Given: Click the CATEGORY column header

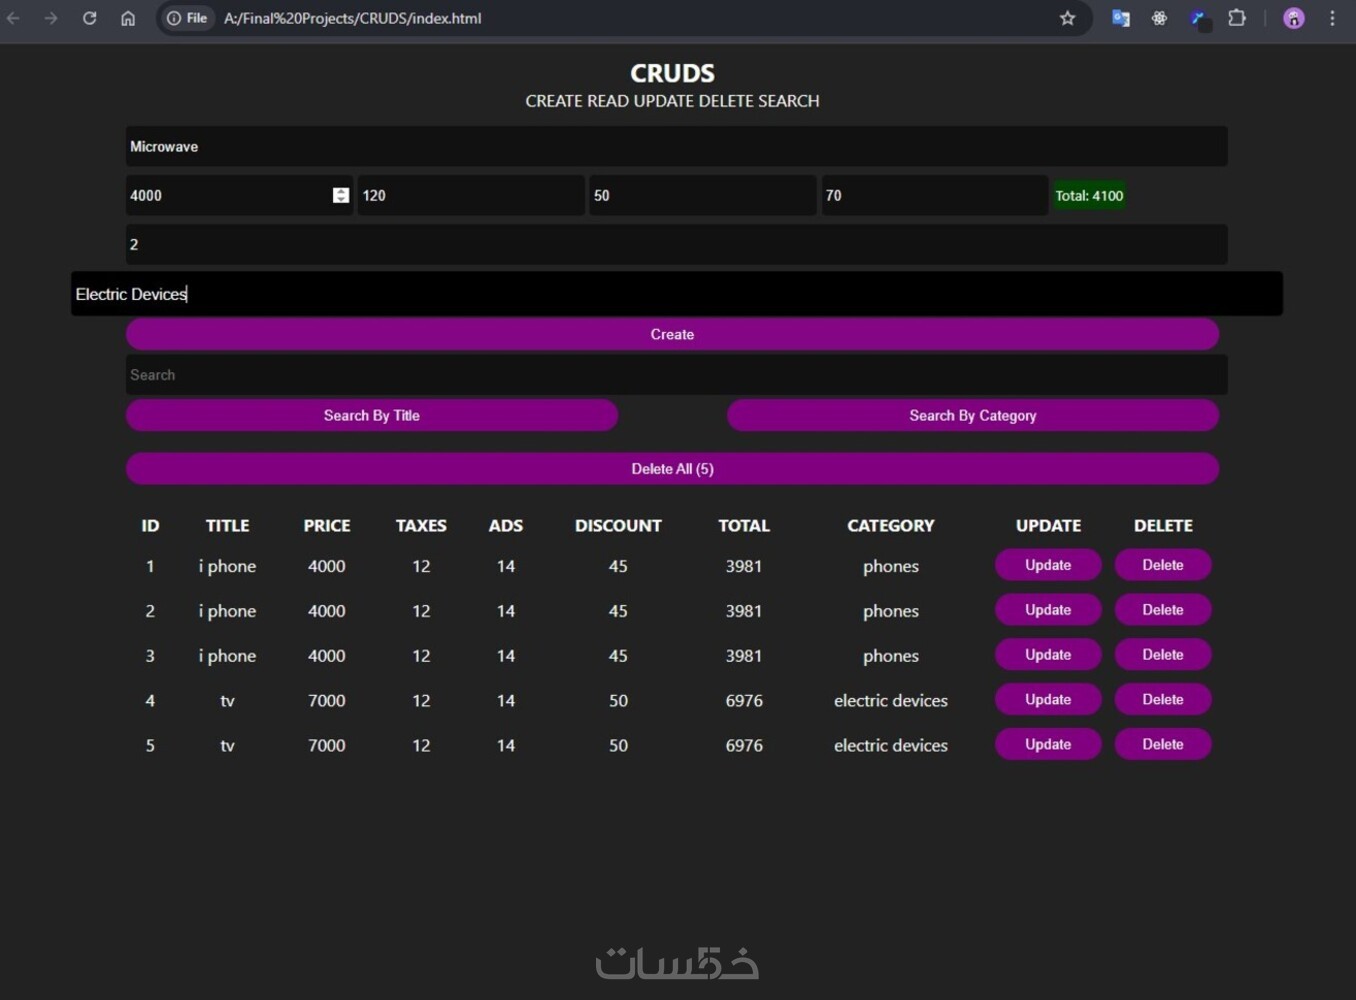Looking at the screenshot, I should click(891, 525).
